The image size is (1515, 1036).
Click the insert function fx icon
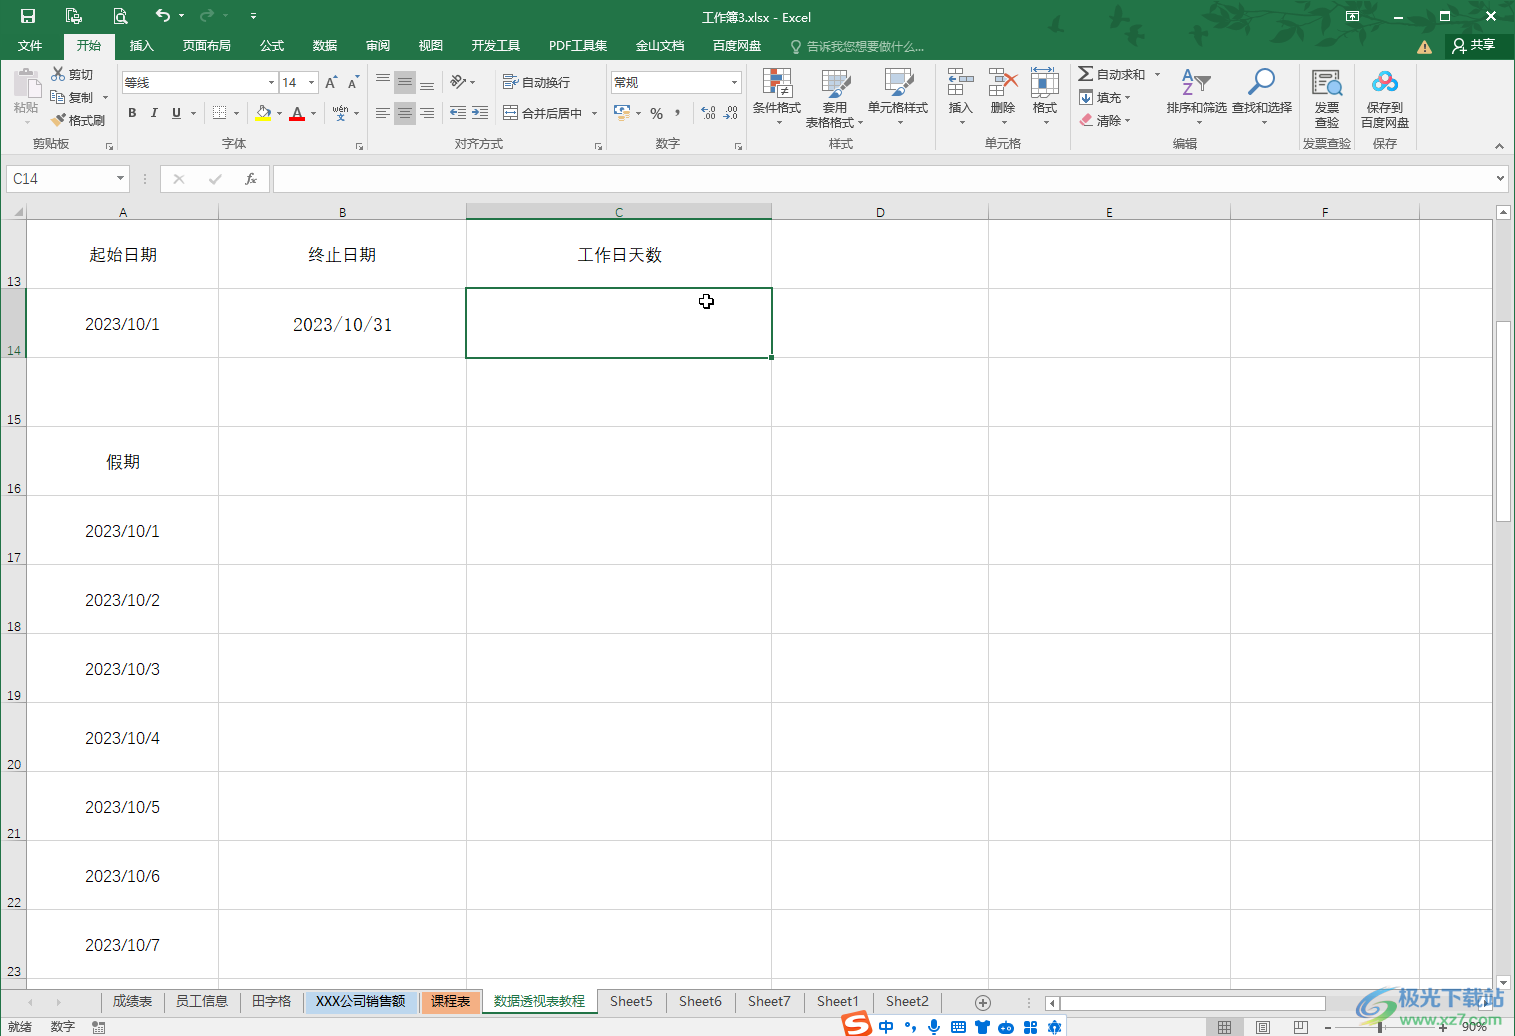click(251, 179)
